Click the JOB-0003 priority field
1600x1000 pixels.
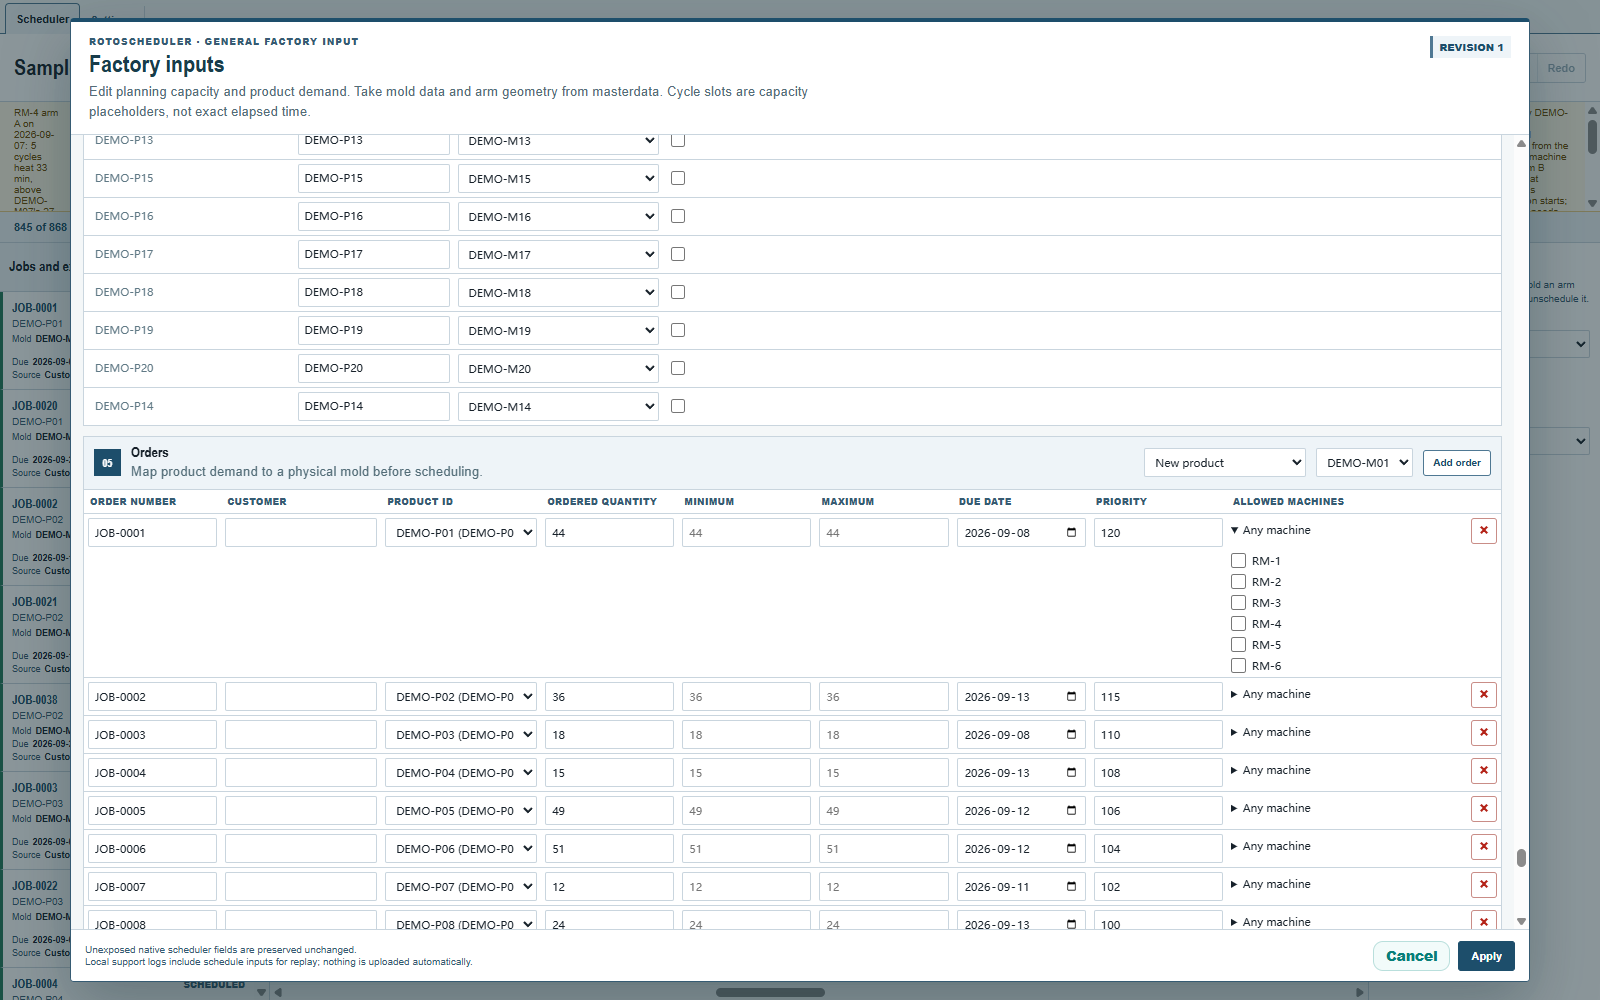pyautogui.click(x=1158, y=735)
